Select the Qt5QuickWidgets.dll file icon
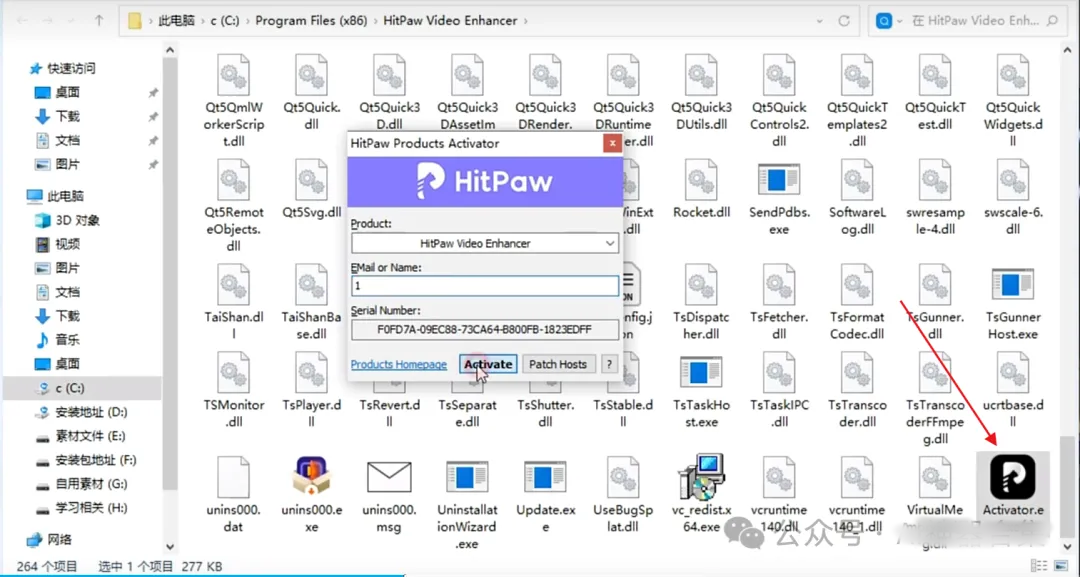 click(x=1012, y=74)
